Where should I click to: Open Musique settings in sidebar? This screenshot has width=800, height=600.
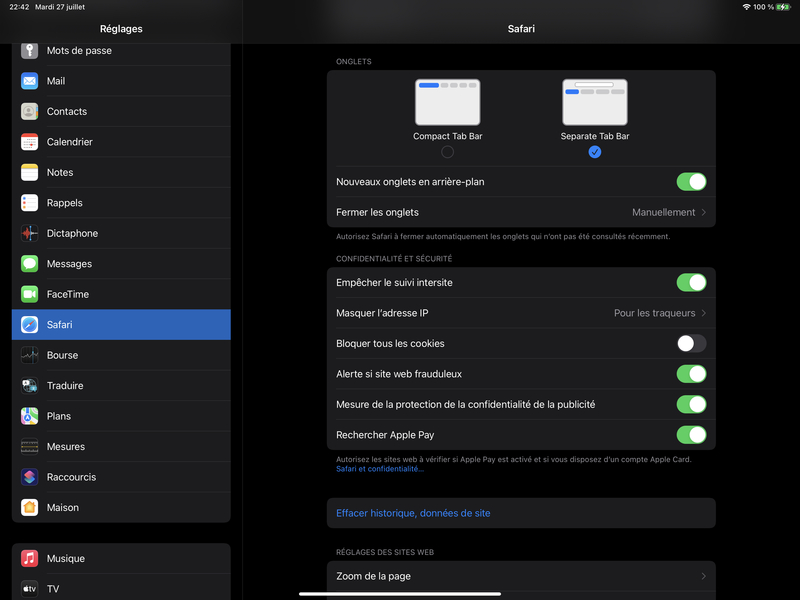[x=121, y=559]
